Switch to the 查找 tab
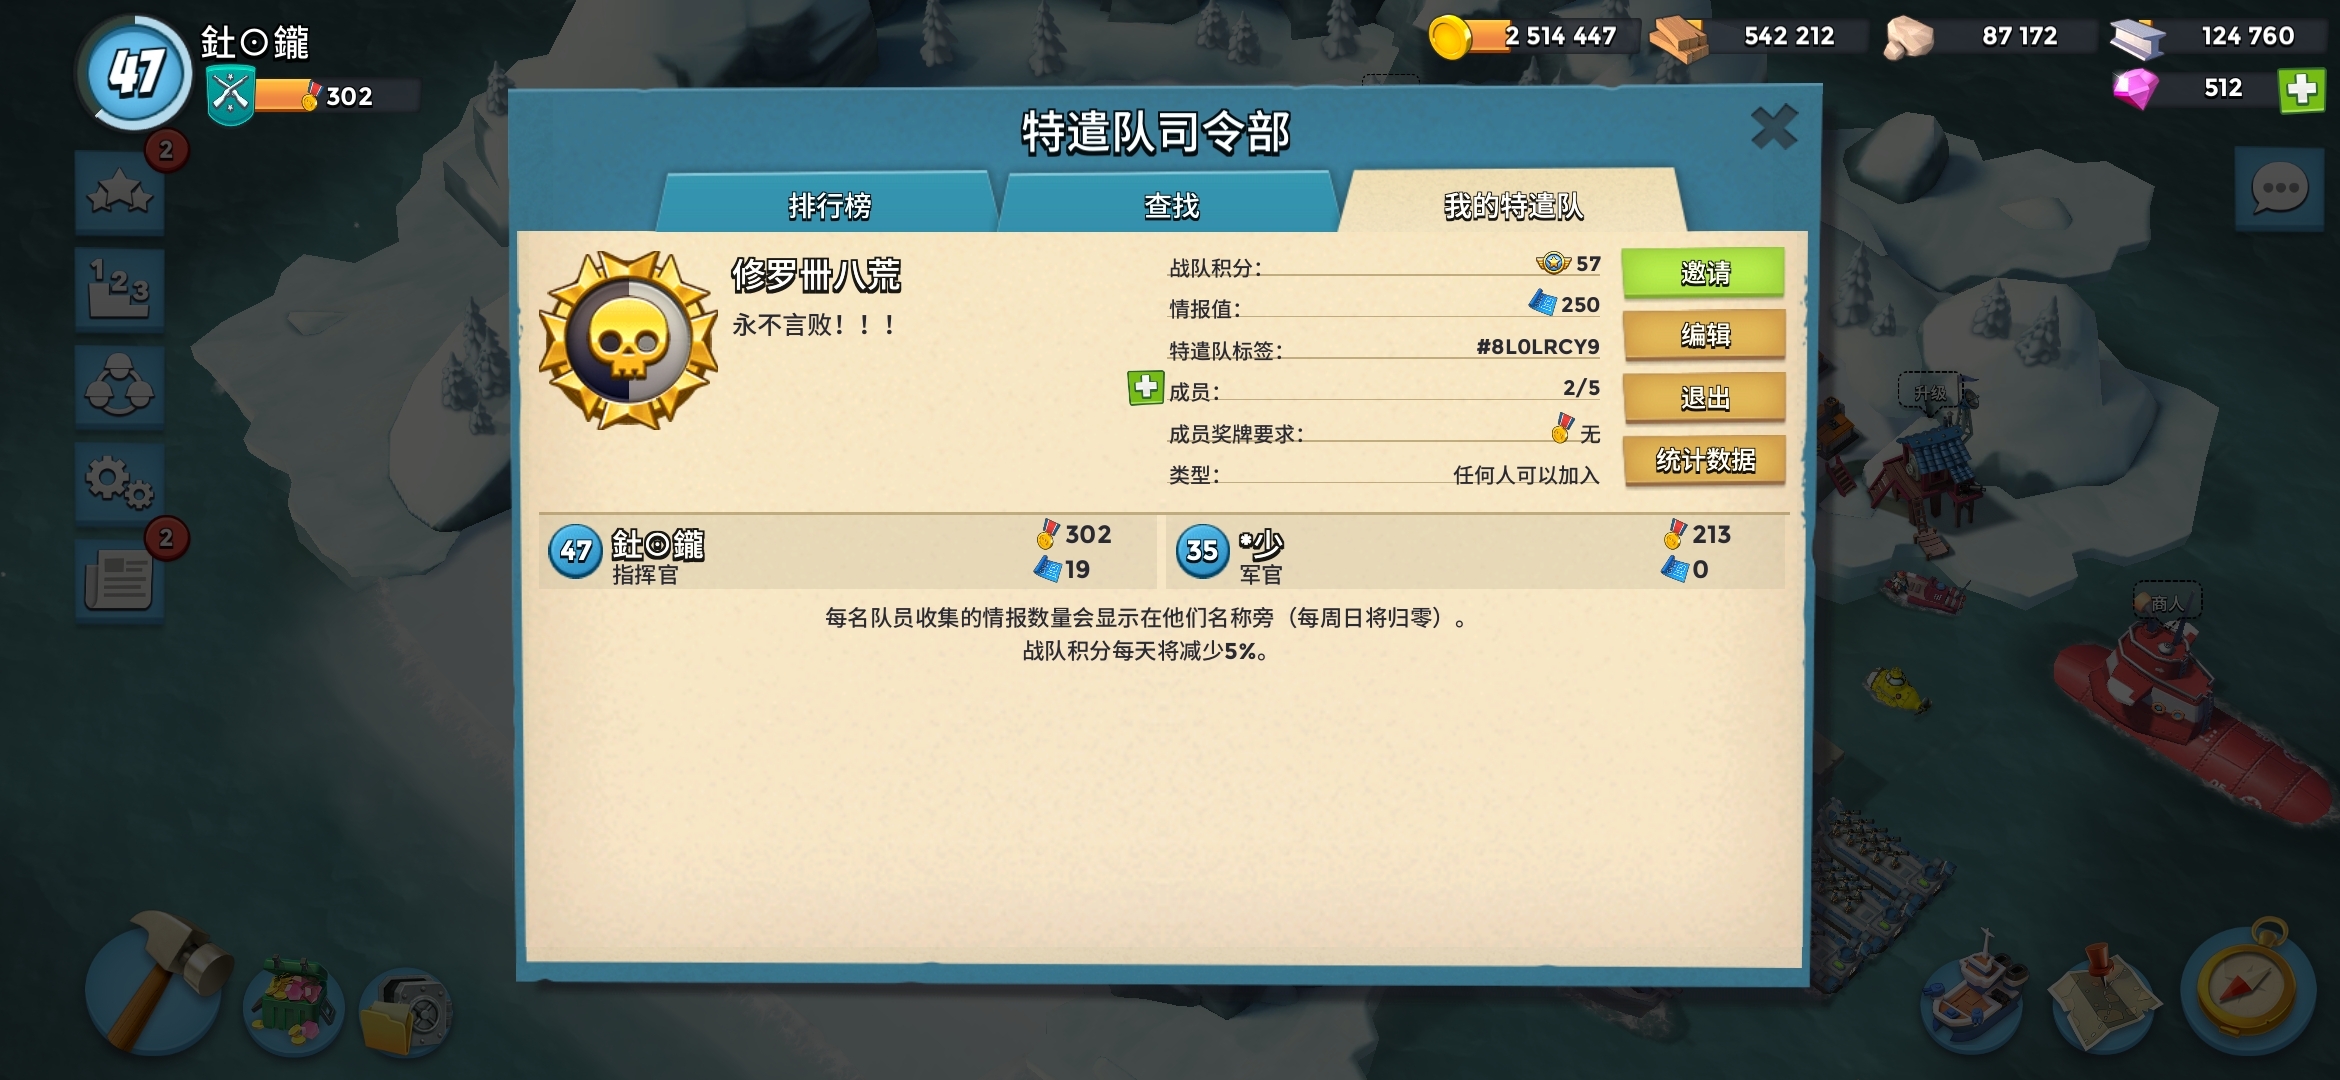This screenshot has width=2340, height=1080. tap(1170, 205)
